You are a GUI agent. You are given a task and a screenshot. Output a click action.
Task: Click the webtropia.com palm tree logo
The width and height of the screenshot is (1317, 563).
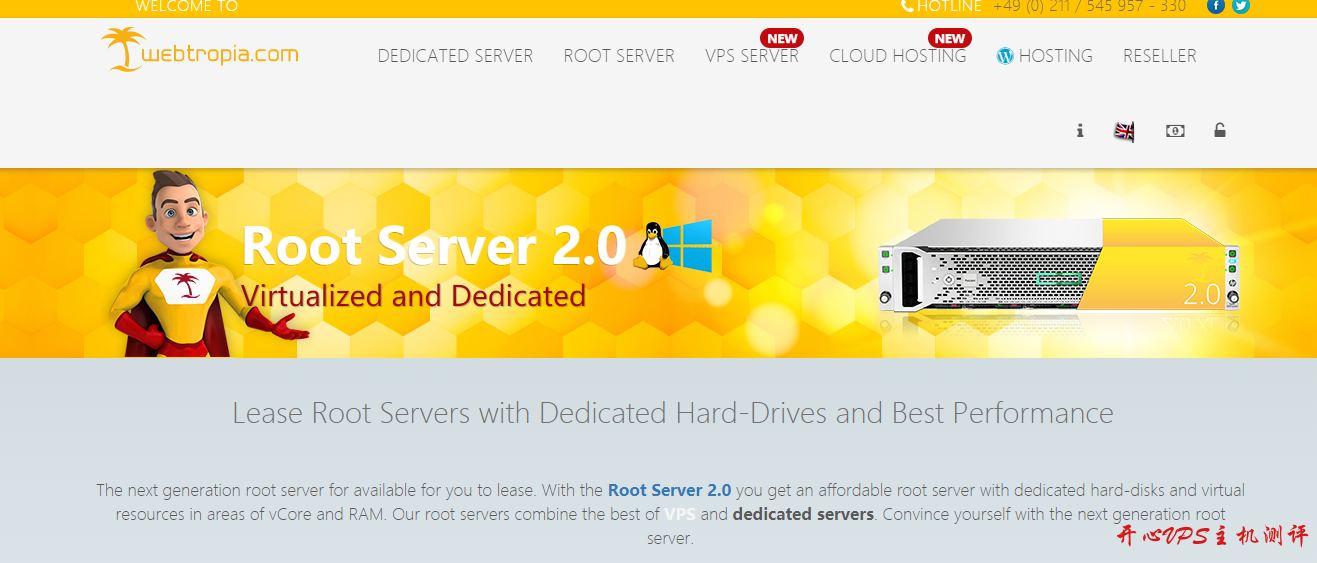click(200, 51)
